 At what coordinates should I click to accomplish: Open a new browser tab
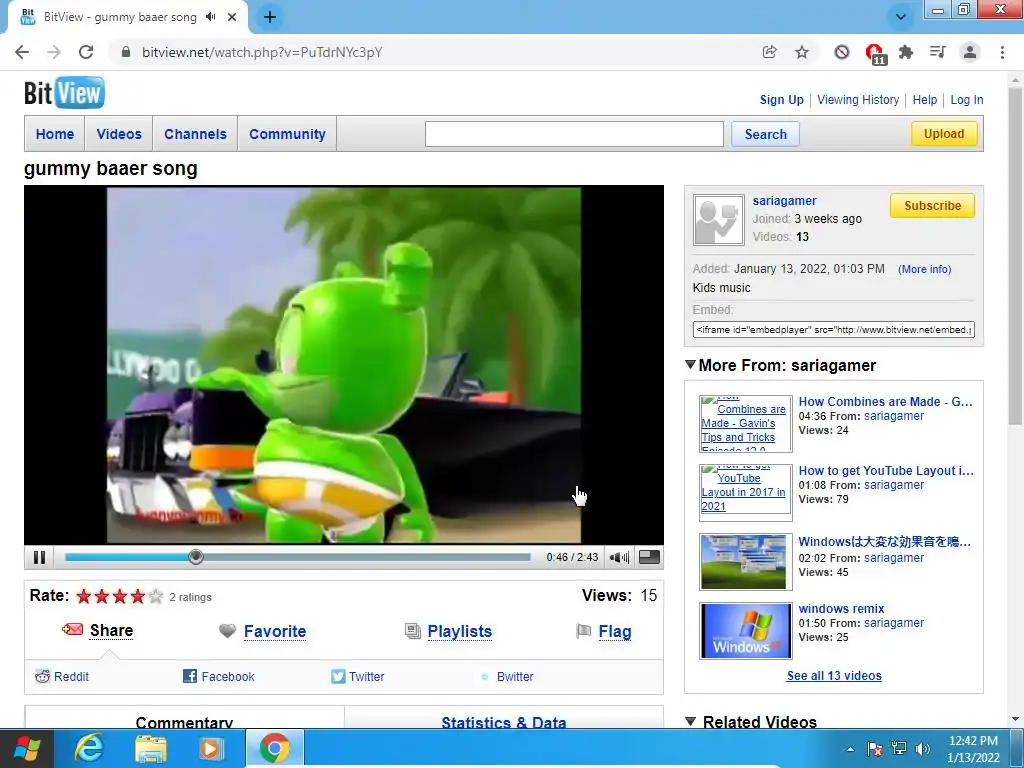pos(270,17)
